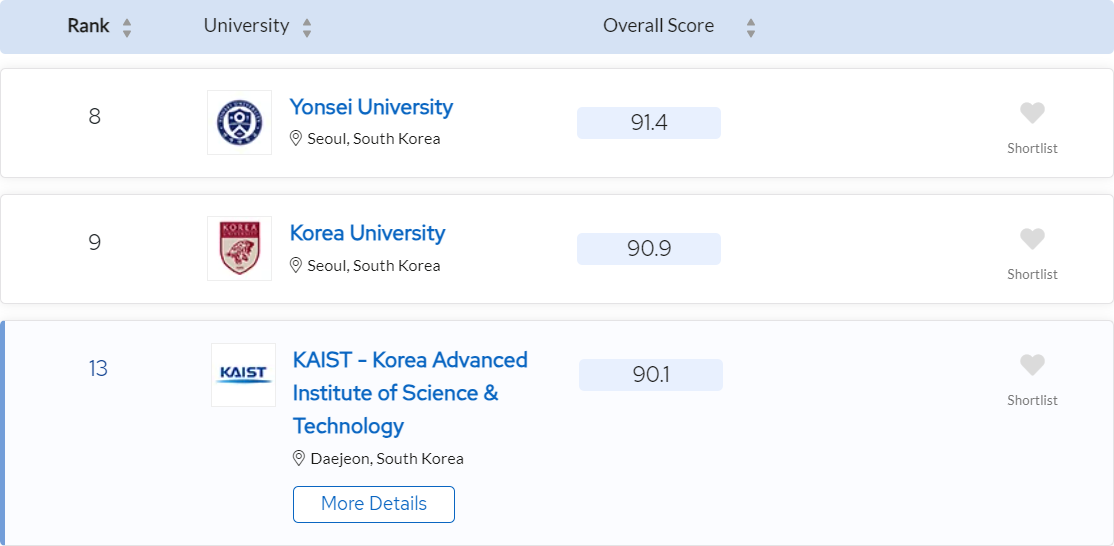Viewport: 1114px width, 546px height.
Task: Add KAIST to shortlist via heart
Action: tap(1032, 365)
